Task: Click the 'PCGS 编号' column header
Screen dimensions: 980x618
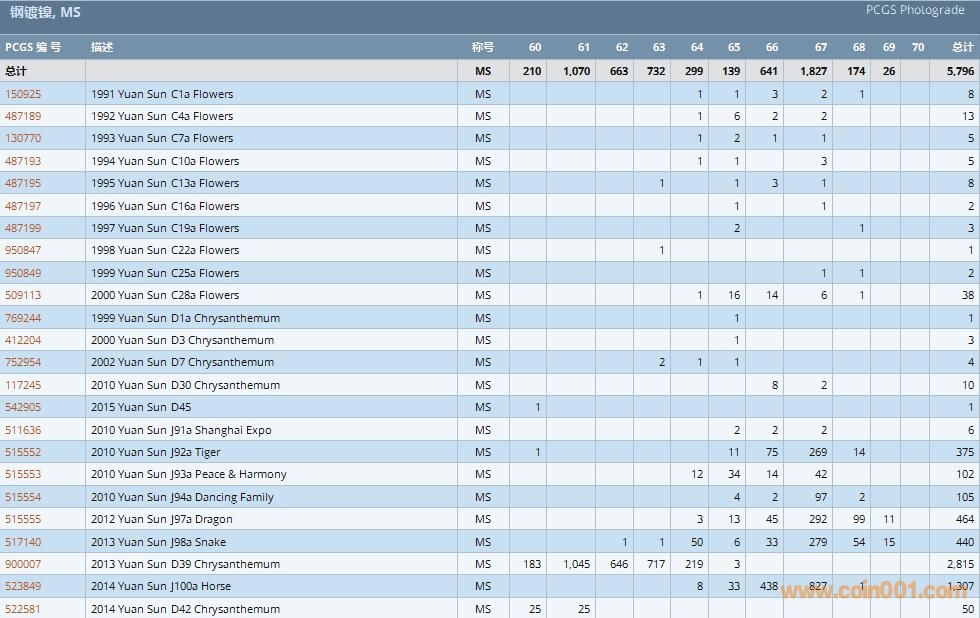Action: point(33,47)
